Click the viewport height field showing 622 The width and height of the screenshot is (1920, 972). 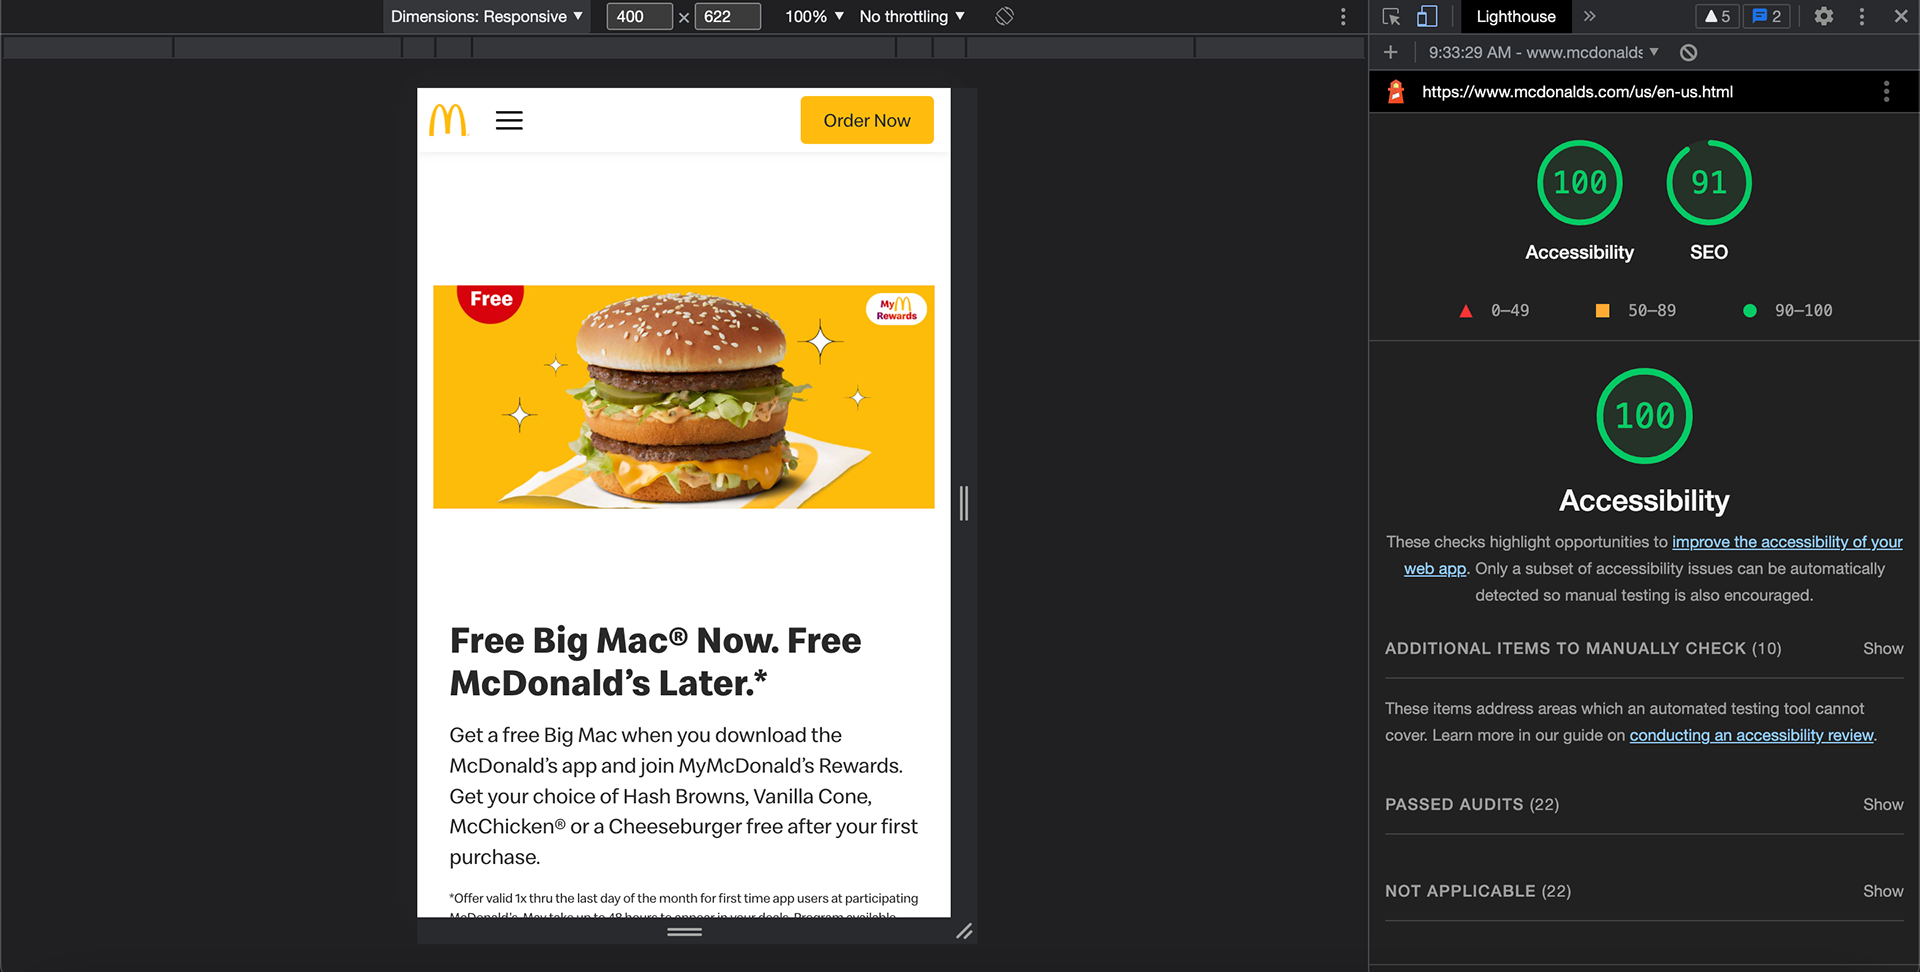pyautogui.click(x=727, y=16)
